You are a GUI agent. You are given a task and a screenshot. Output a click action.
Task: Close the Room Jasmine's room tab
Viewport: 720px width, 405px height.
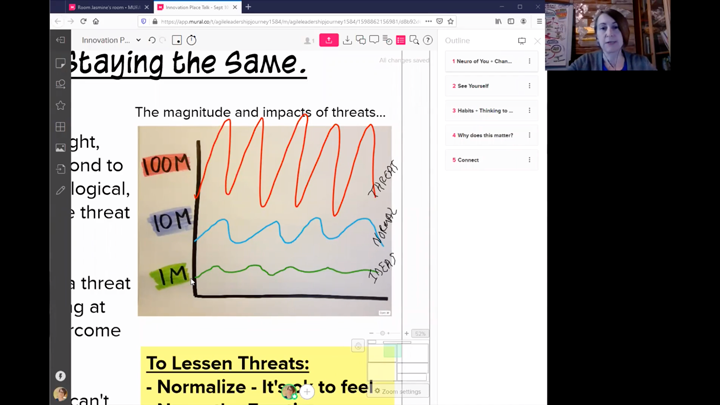tap(147, 7)
